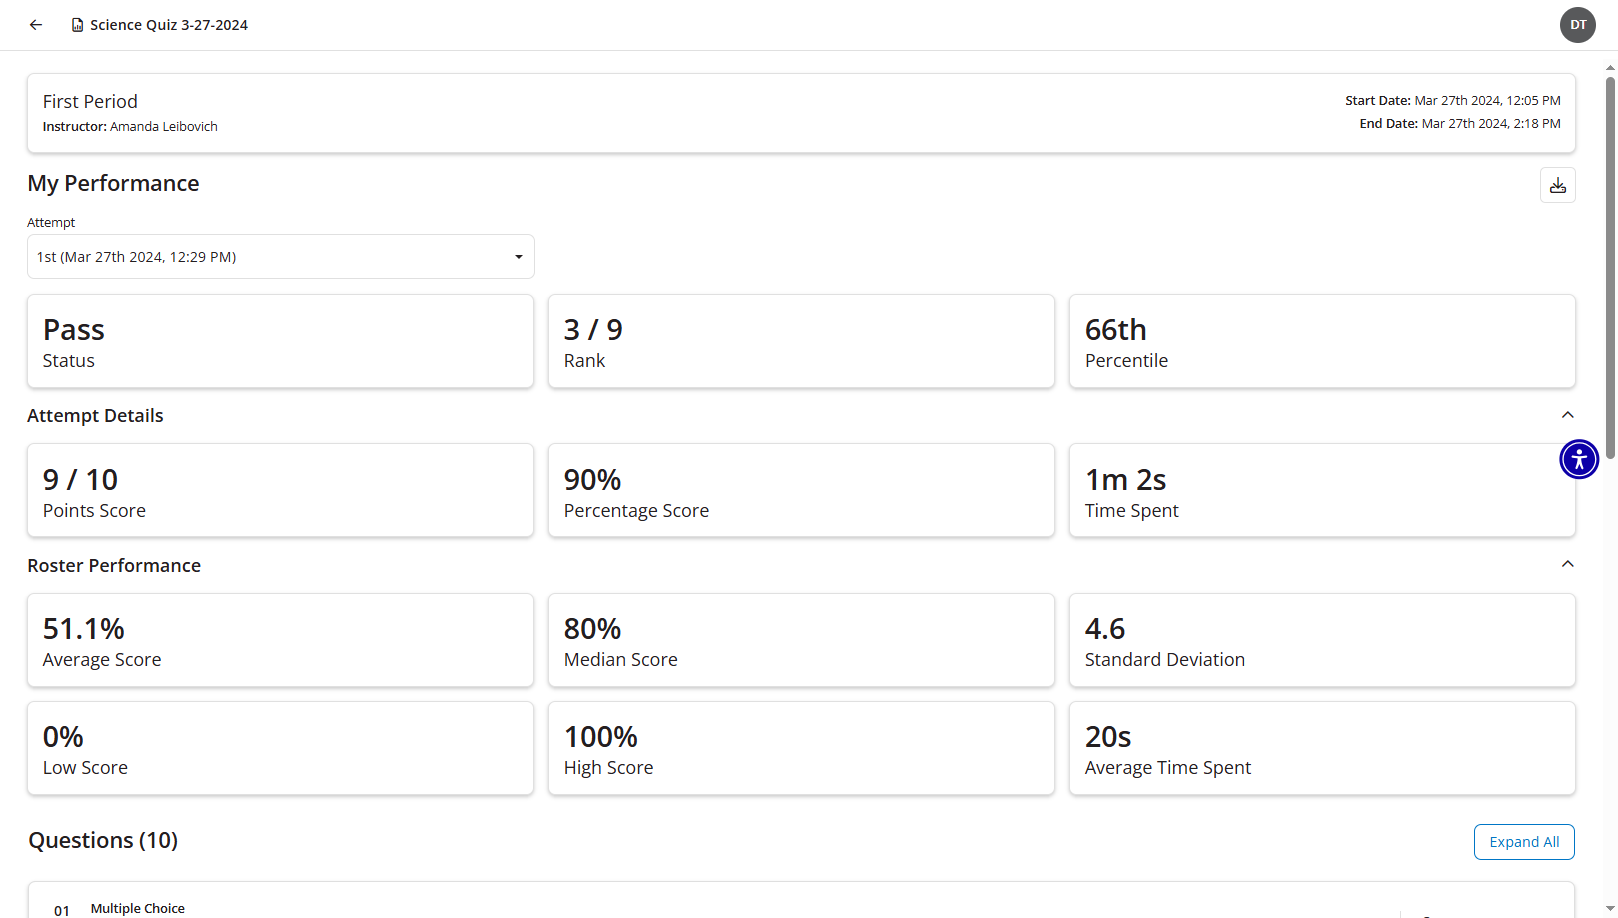Collapse the Roster Performance section
The image size is (1618, 918).
1567,565
